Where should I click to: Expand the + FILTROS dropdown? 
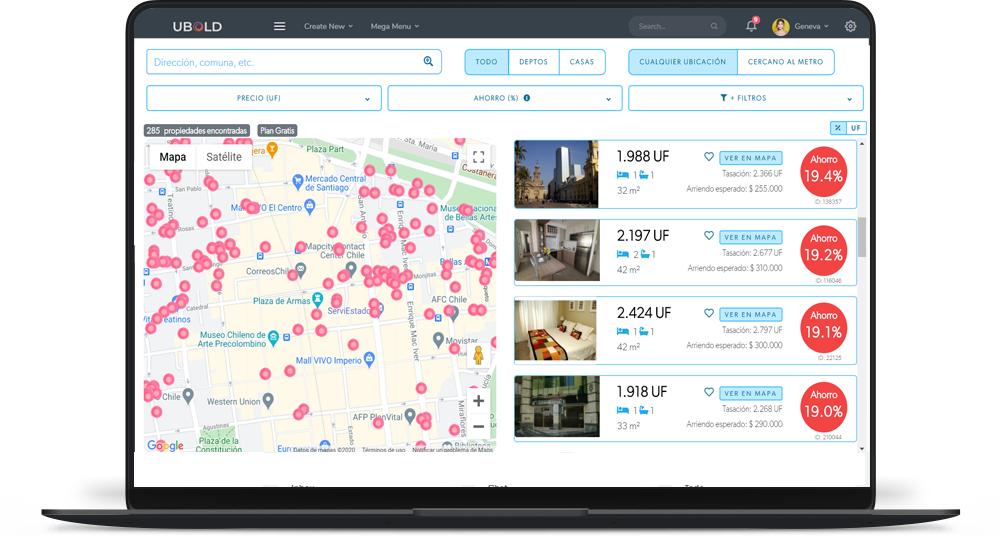(x=746, y=98)
